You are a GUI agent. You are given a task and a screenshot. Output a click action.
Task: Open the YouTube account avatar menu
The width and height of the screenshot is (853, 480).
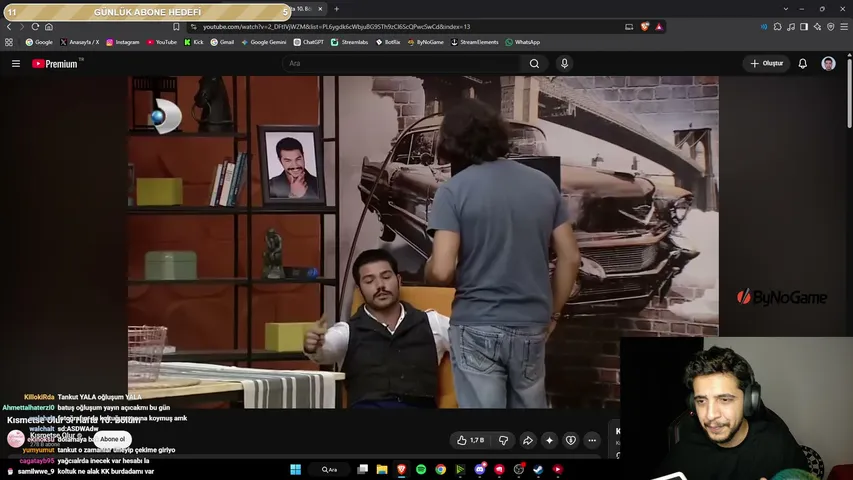(x=828, y=64)
